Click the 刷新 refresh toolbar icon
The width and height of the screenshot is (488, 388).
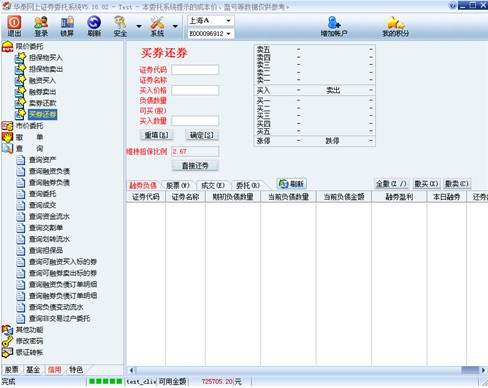(94, 23)
